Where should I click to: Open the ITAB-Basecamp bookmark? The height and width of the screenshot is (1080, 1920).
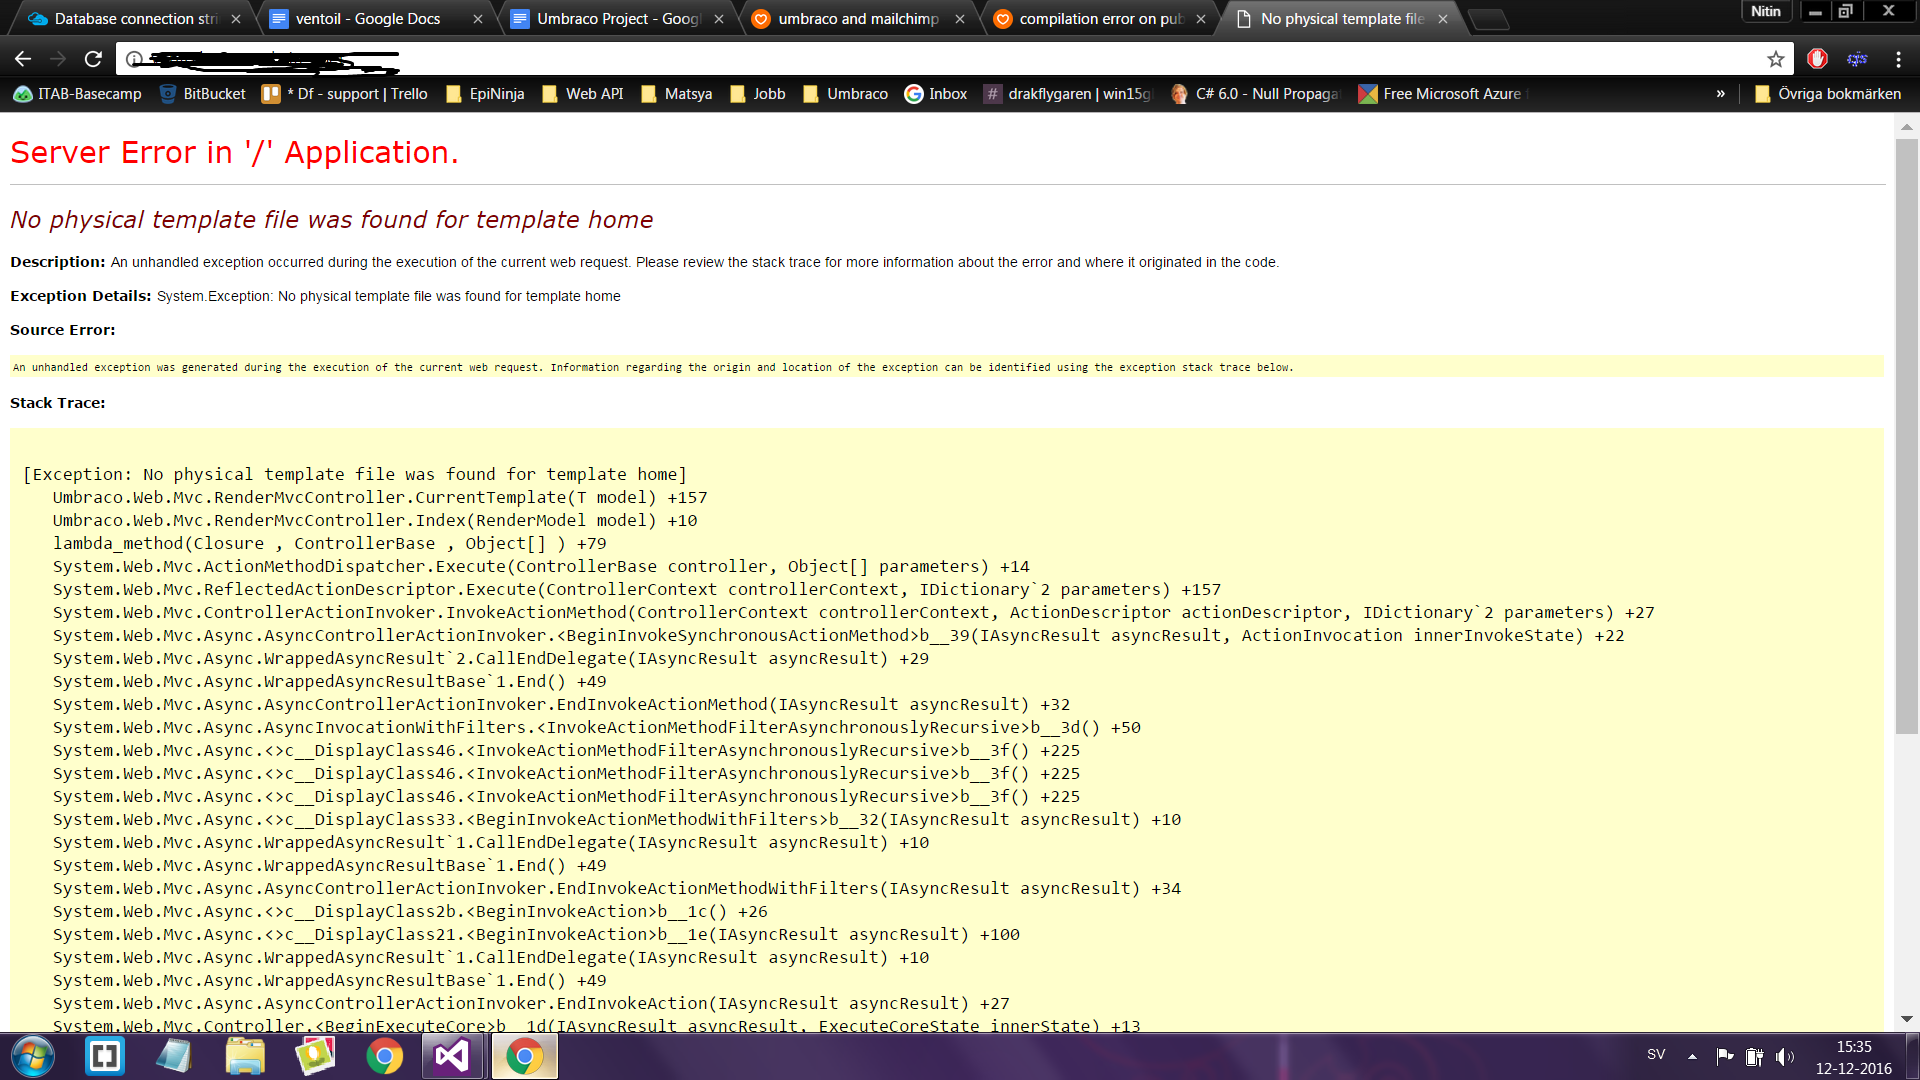pos(78,93)
